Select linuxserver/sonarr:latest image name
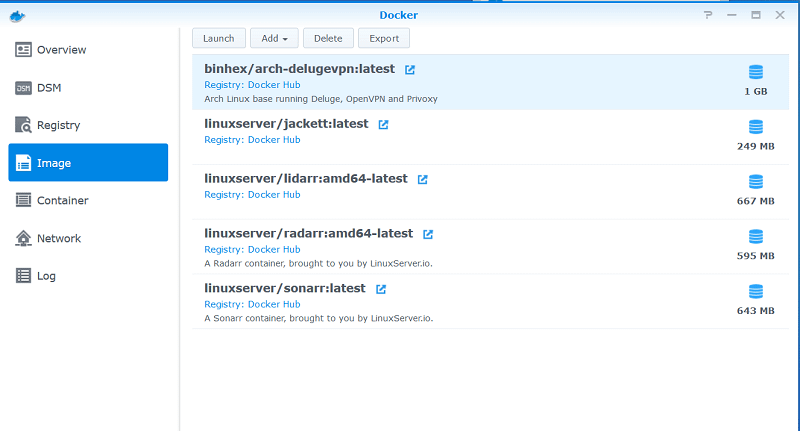Image resolution: width=800 pixels, height=431 pixels. pyautogui.click(x=285, y=288)
